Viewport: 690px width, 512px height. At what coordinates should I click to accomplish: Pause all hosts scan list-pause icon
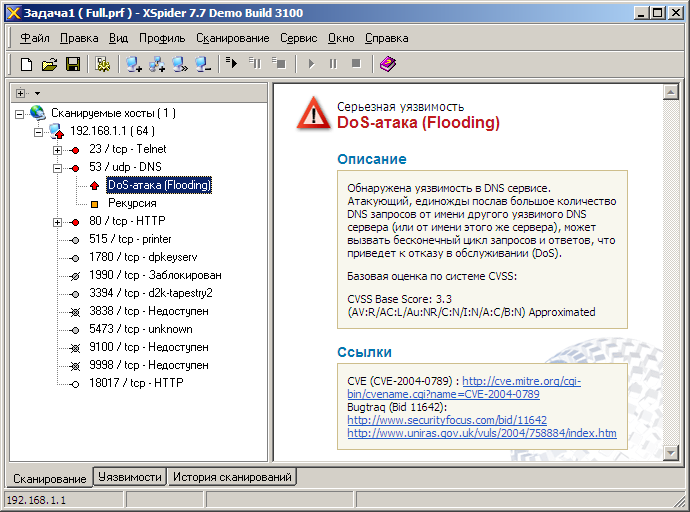255,63
